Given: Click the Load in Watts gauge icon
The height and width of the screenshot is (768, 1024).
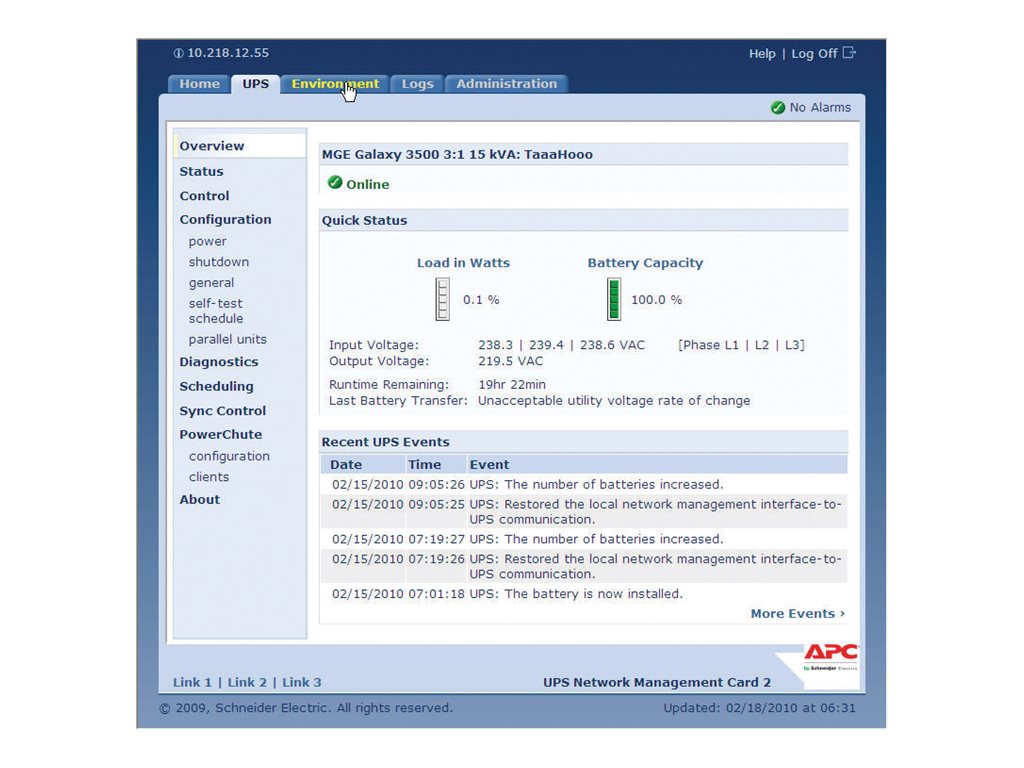Looking at the screenshot, I should (442, 299).
